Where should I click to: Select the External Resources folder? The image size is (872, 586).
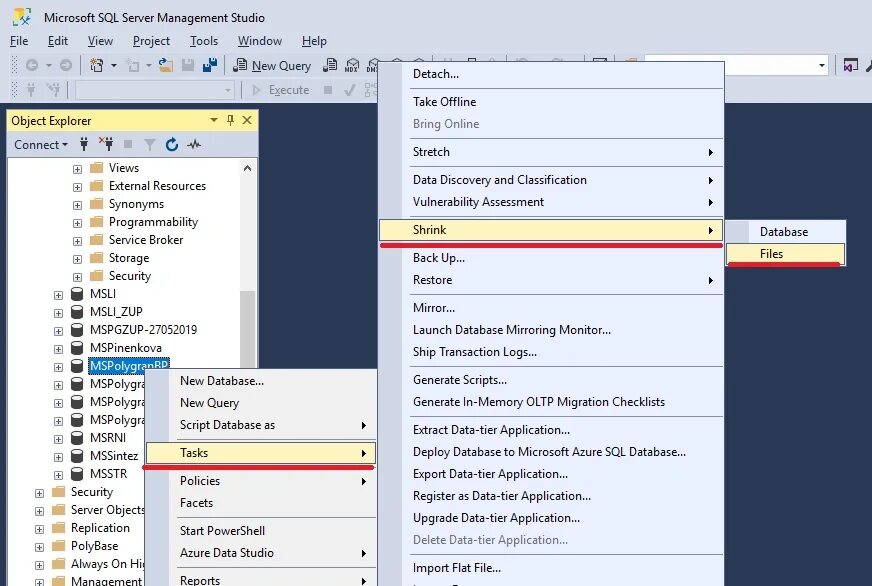(x=157, y=186)
